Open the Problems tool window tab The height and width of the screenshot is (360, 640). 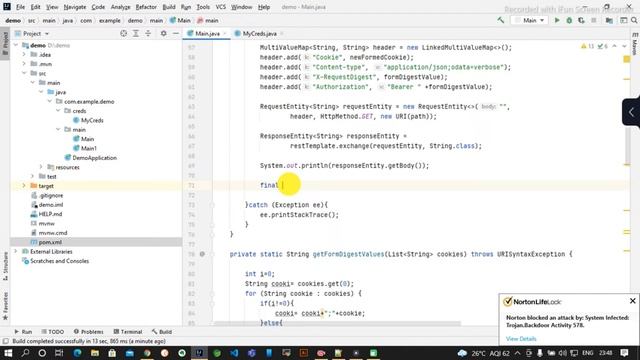89,332
